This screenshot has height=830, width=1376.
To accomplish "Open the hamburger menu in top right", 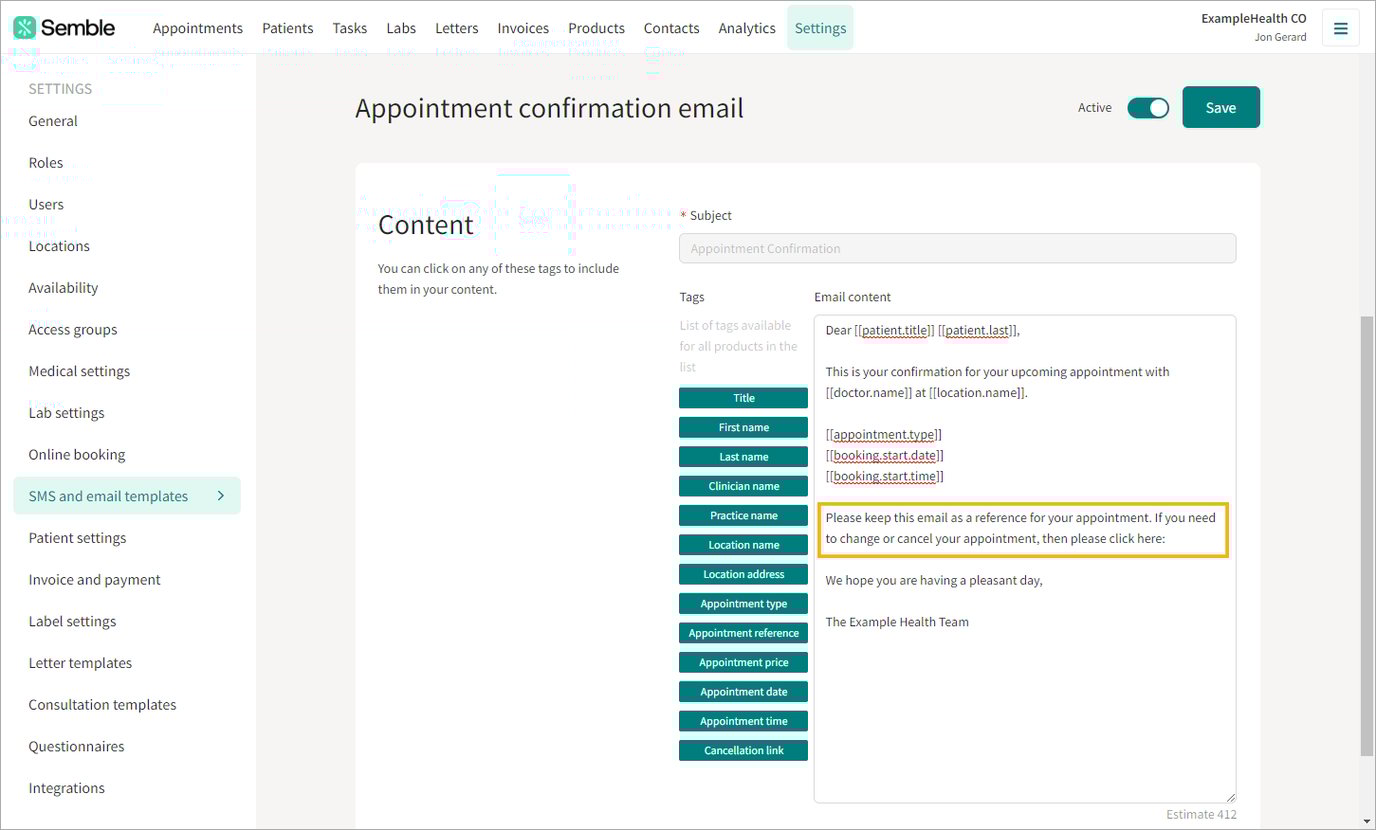I will pyautogui.click(x=1340, y=27).
